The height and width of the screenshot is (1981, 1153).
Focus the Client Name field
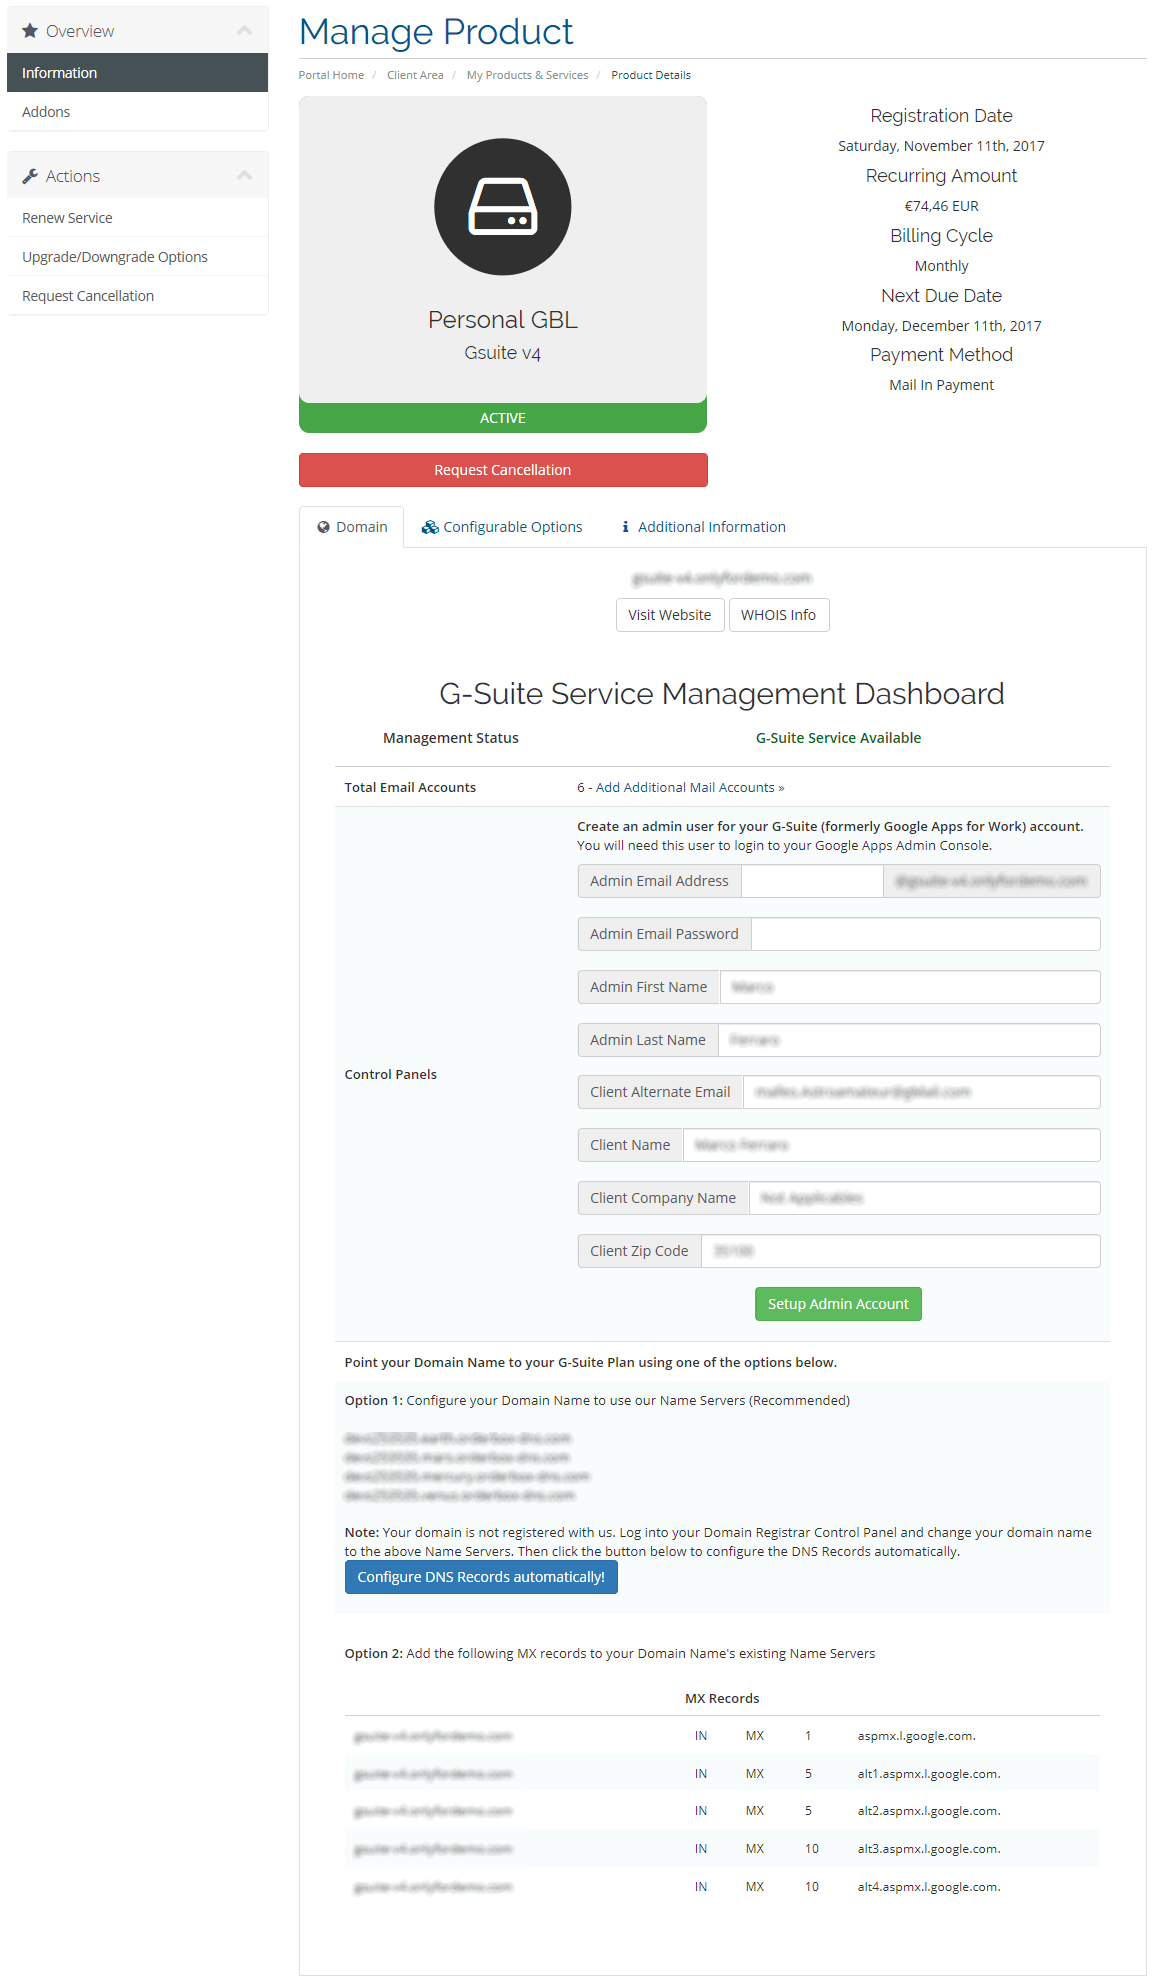892,1145
